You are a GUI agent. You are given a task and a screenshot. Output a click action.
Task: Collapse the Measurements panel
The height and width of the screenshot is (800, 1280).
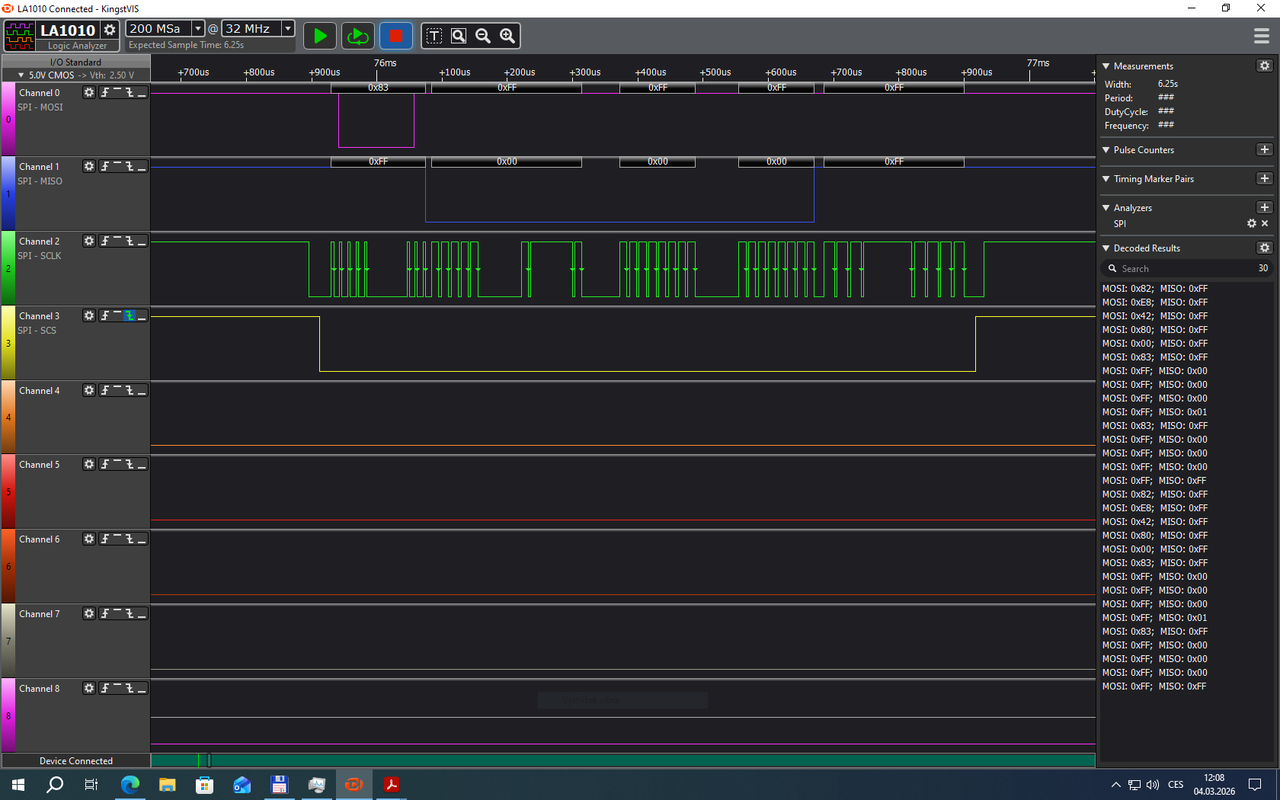(1106, 66)
